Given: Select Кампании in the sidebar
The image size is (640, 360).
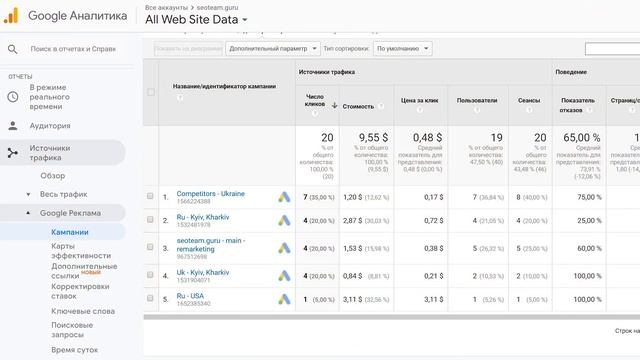Looking at the screenshot, I should click(x=70, y=232).
